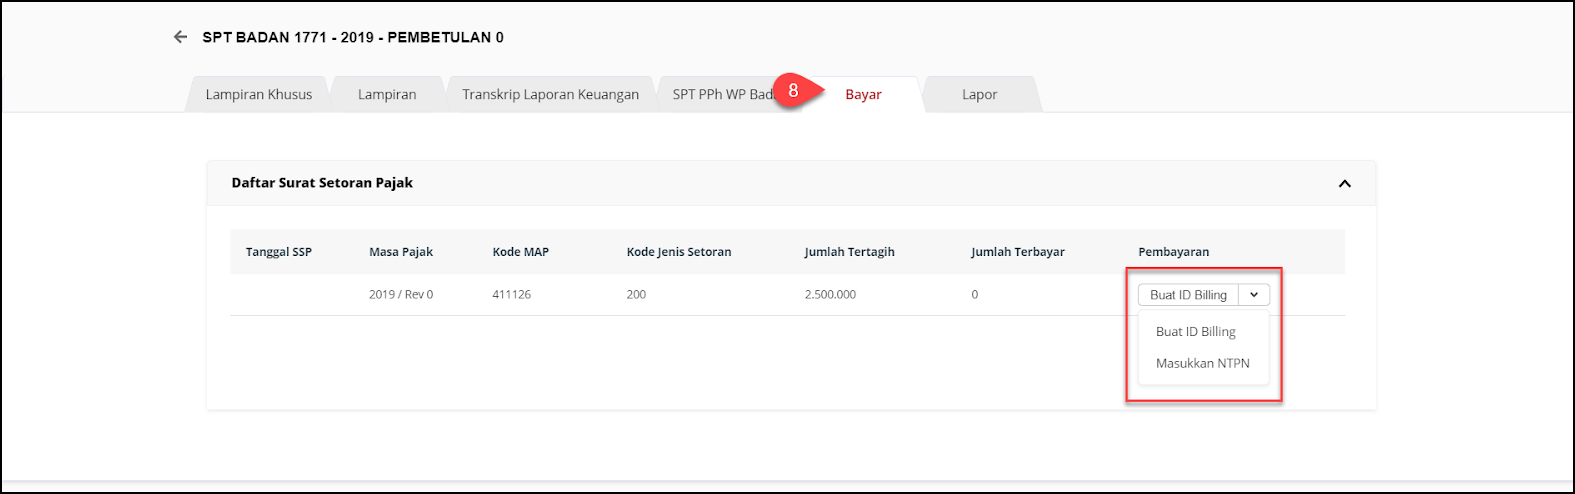This screenshot has width=1575, height=494.
Task: Click the Bayar tab
Action: click(x=863, y=95)
